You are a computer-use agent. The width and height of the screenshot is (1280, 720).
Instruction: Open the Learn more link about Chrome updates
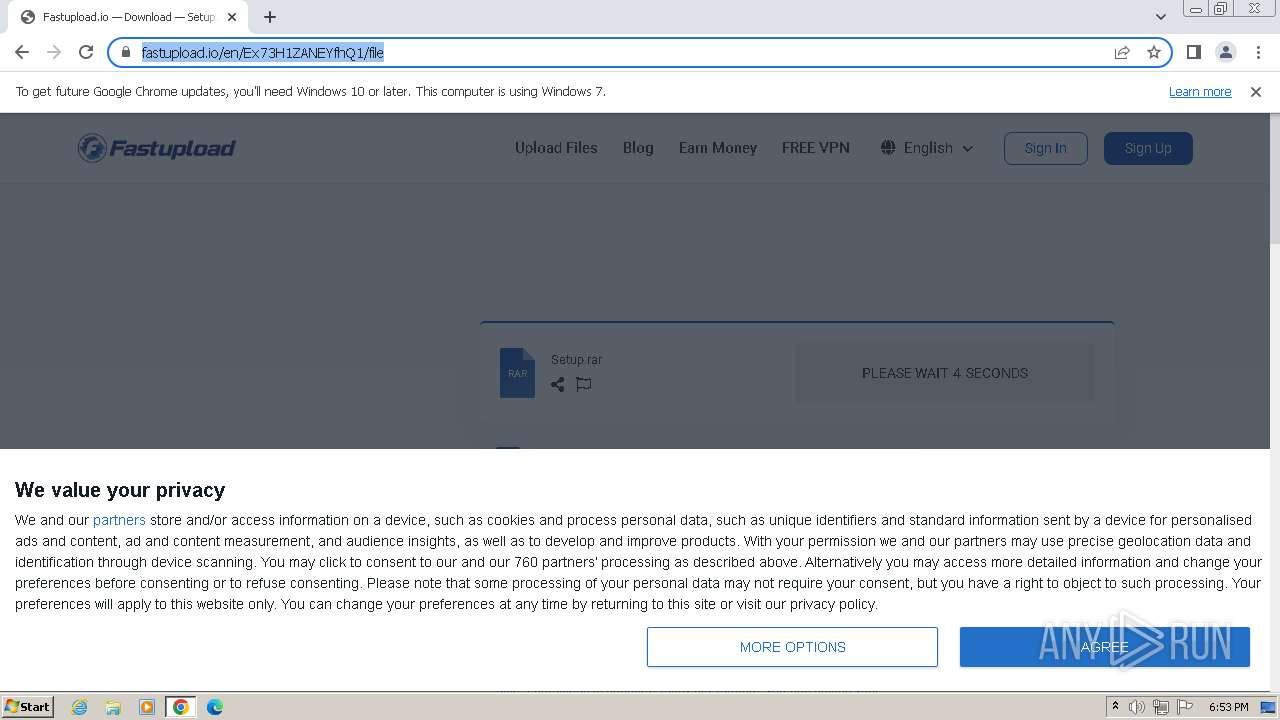(1200, 91)
